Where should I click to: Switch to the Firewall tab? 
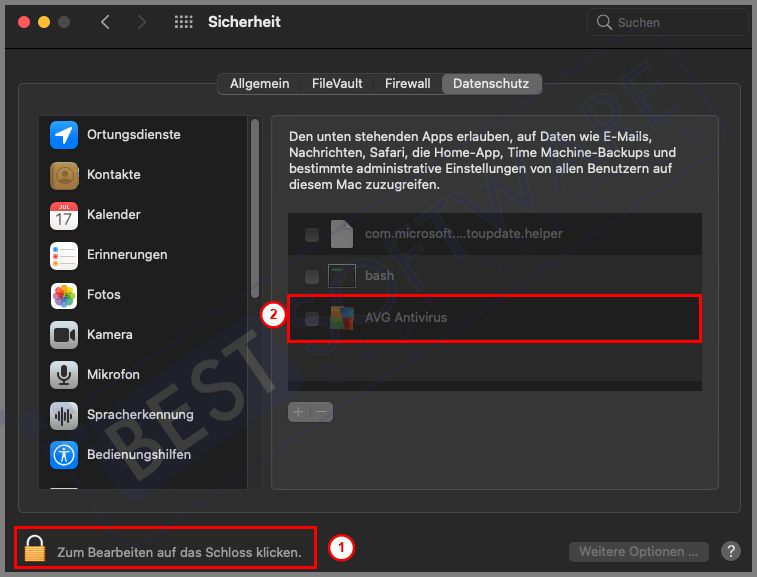coord(407,84)
